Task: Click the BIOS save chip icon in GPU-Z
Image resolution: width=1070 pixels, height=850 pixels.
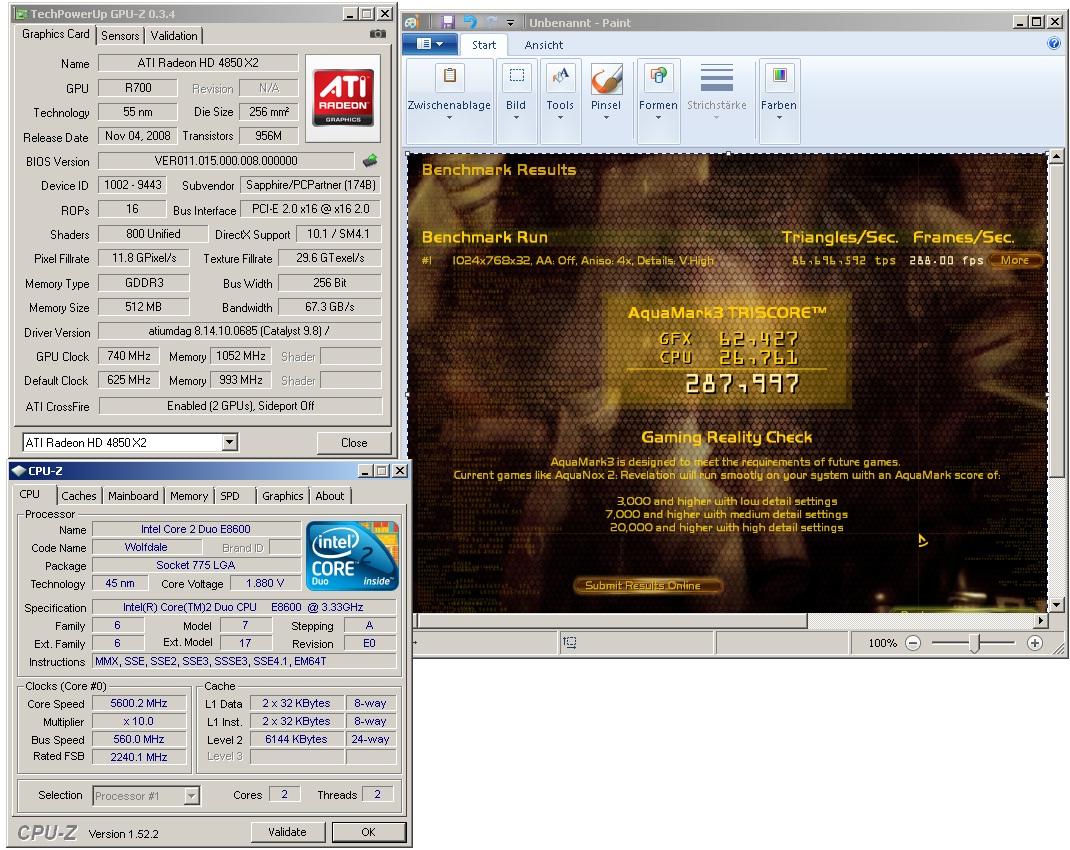Action: point(370,161)
